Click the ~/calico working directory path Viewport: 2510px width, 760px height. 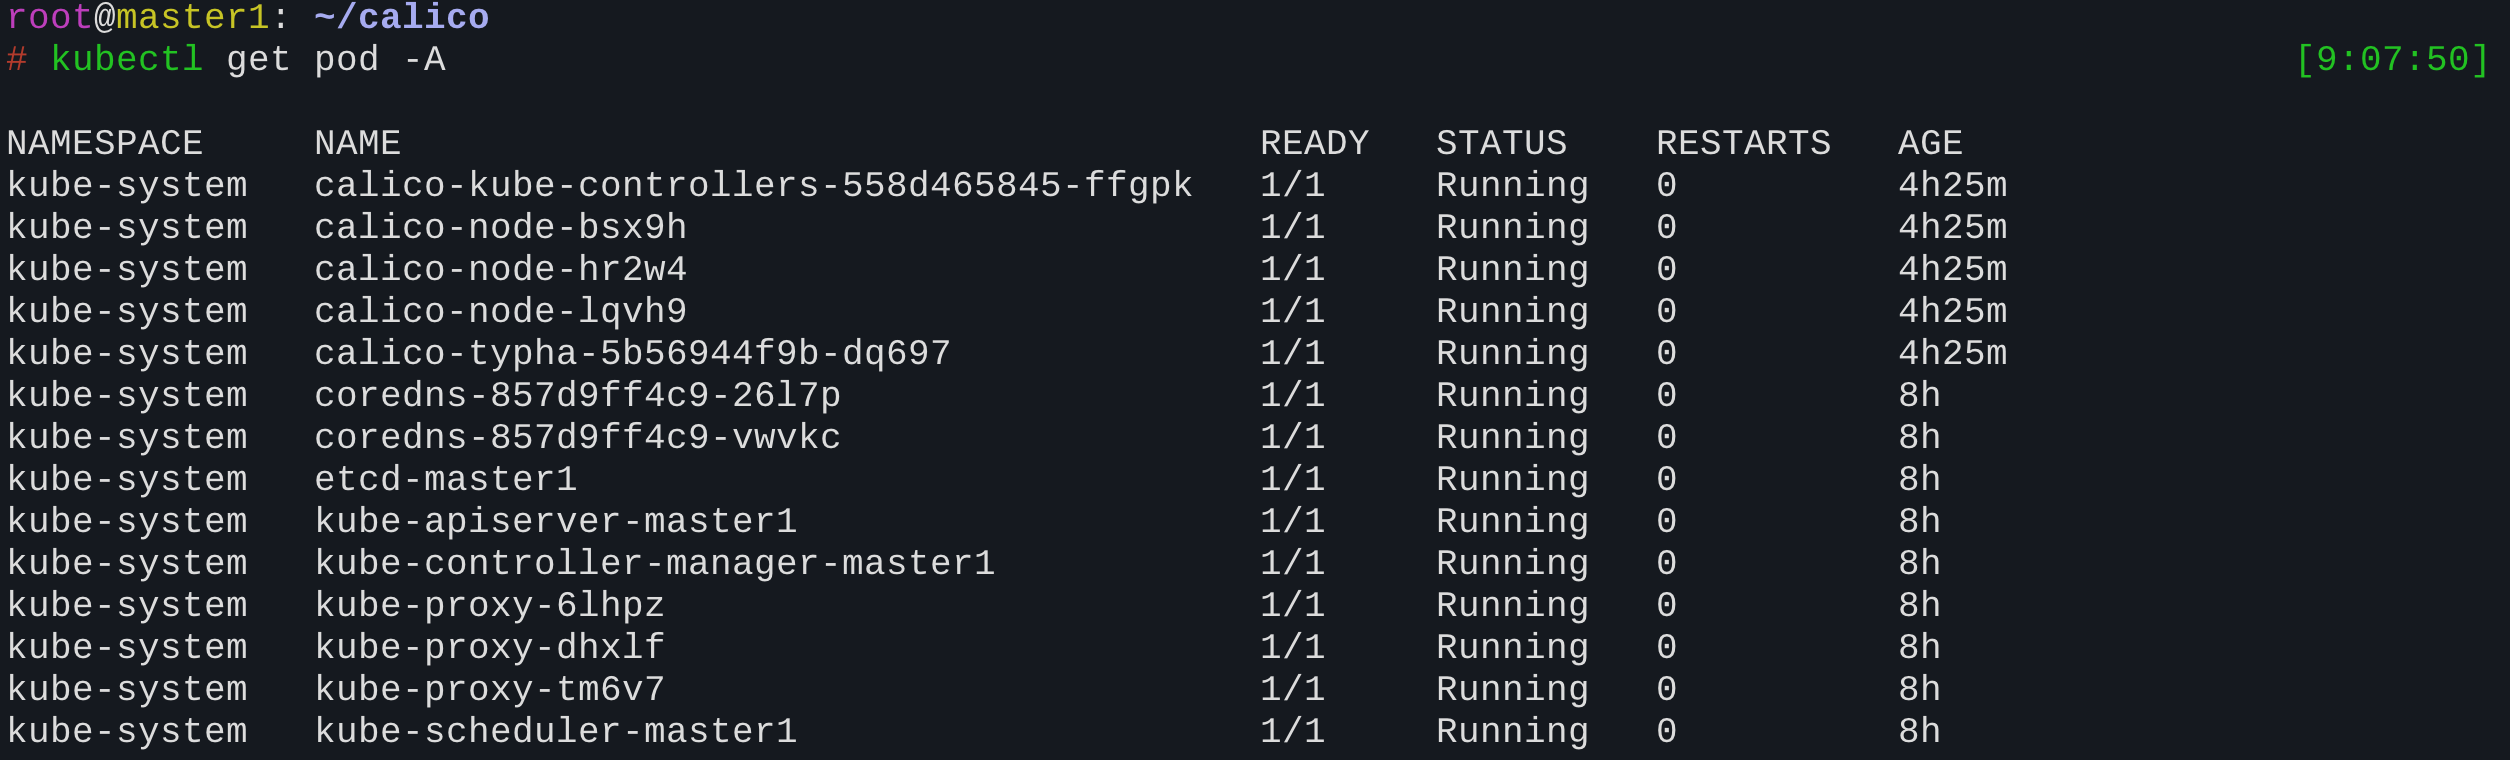401,18
